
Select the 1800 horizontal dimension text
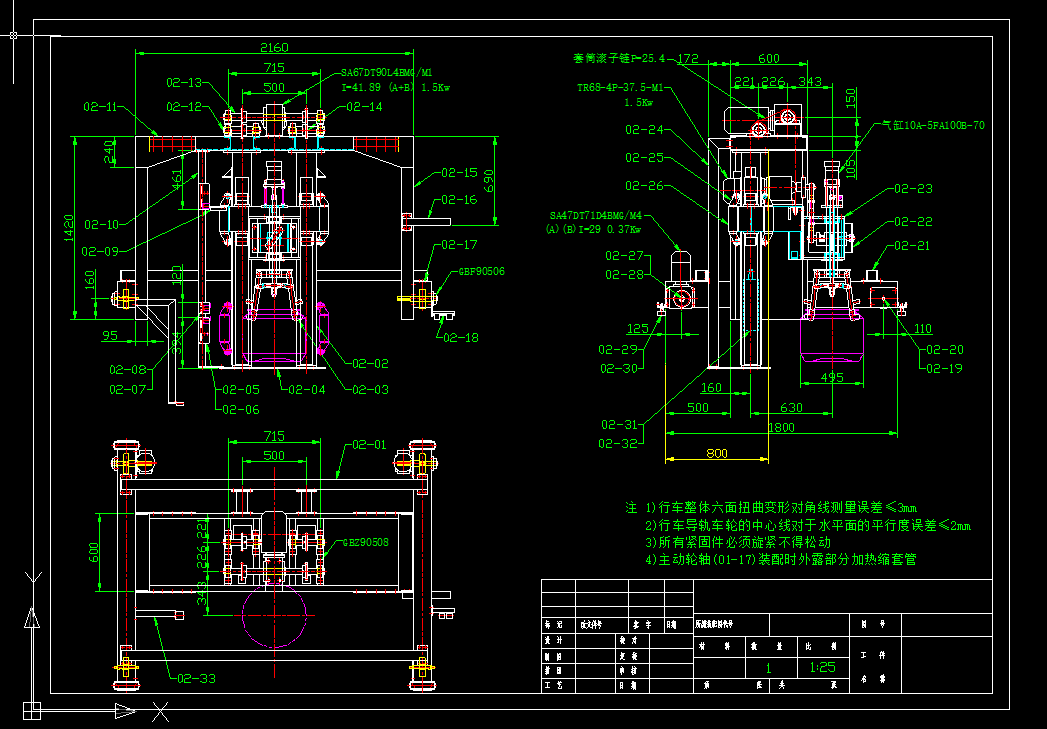[780, 427]
